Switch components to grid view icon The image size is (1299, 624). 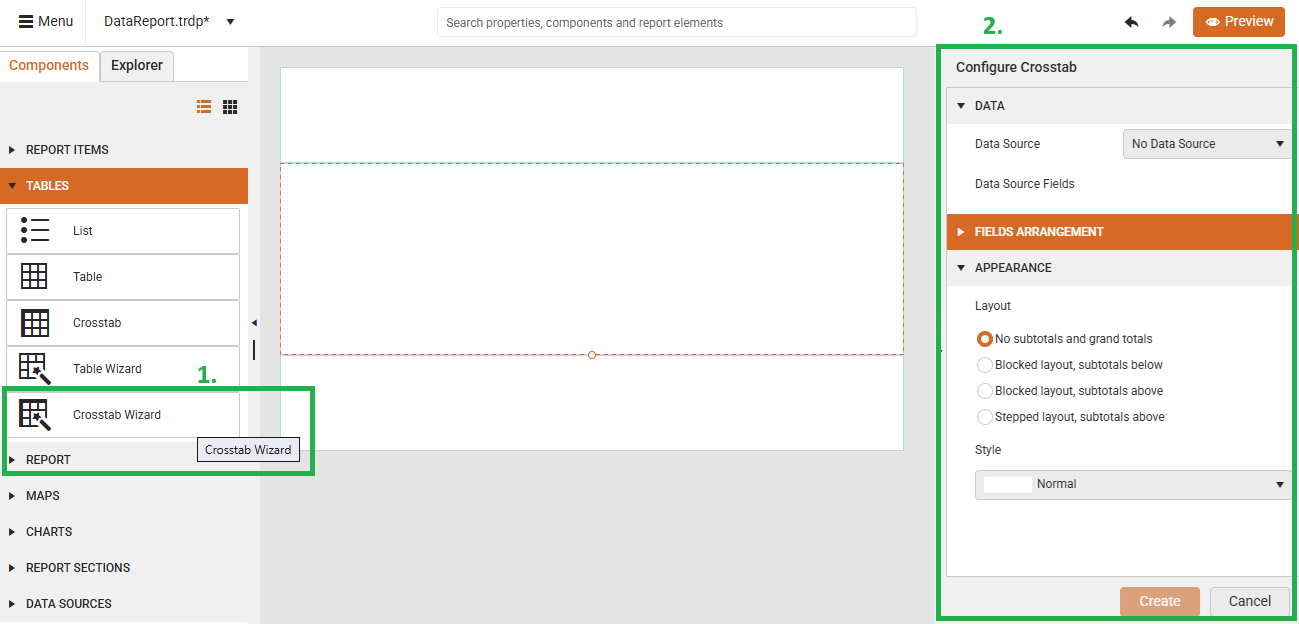coord(230,107)
